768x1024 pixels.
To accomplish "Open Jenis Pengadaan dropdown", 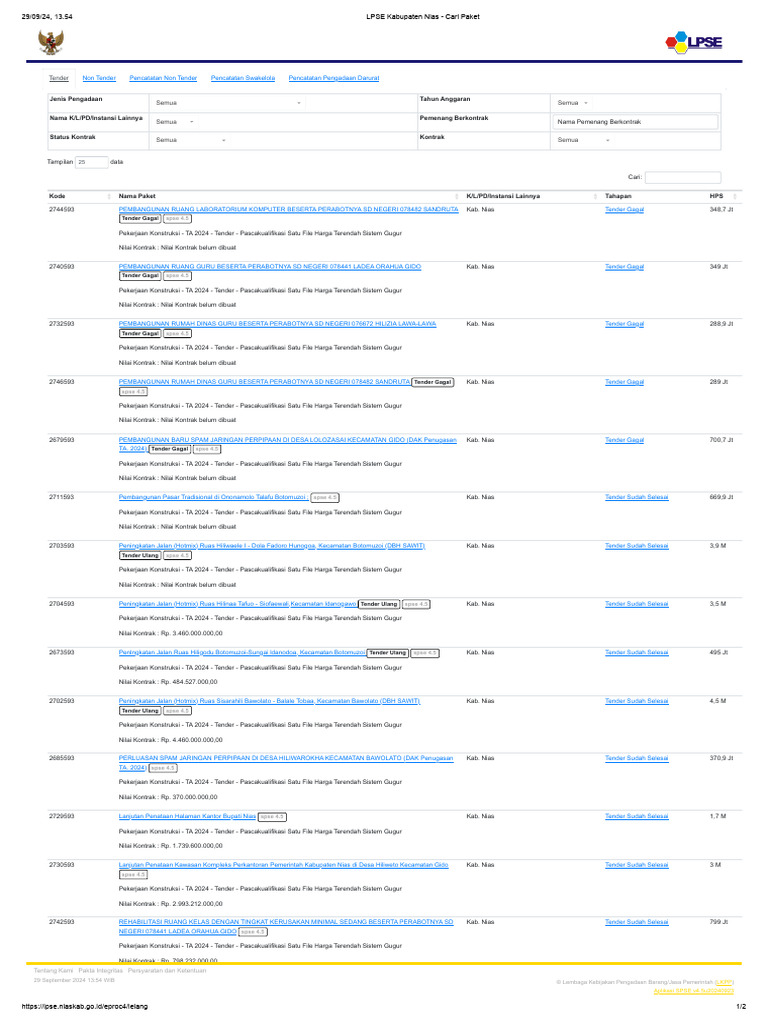I will click(x=228, y=103).
